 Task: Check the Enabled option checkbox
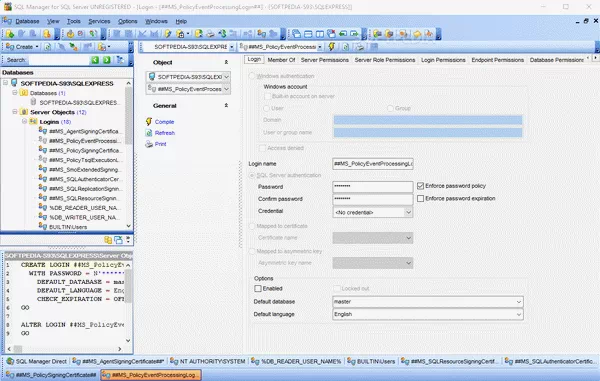258,288
